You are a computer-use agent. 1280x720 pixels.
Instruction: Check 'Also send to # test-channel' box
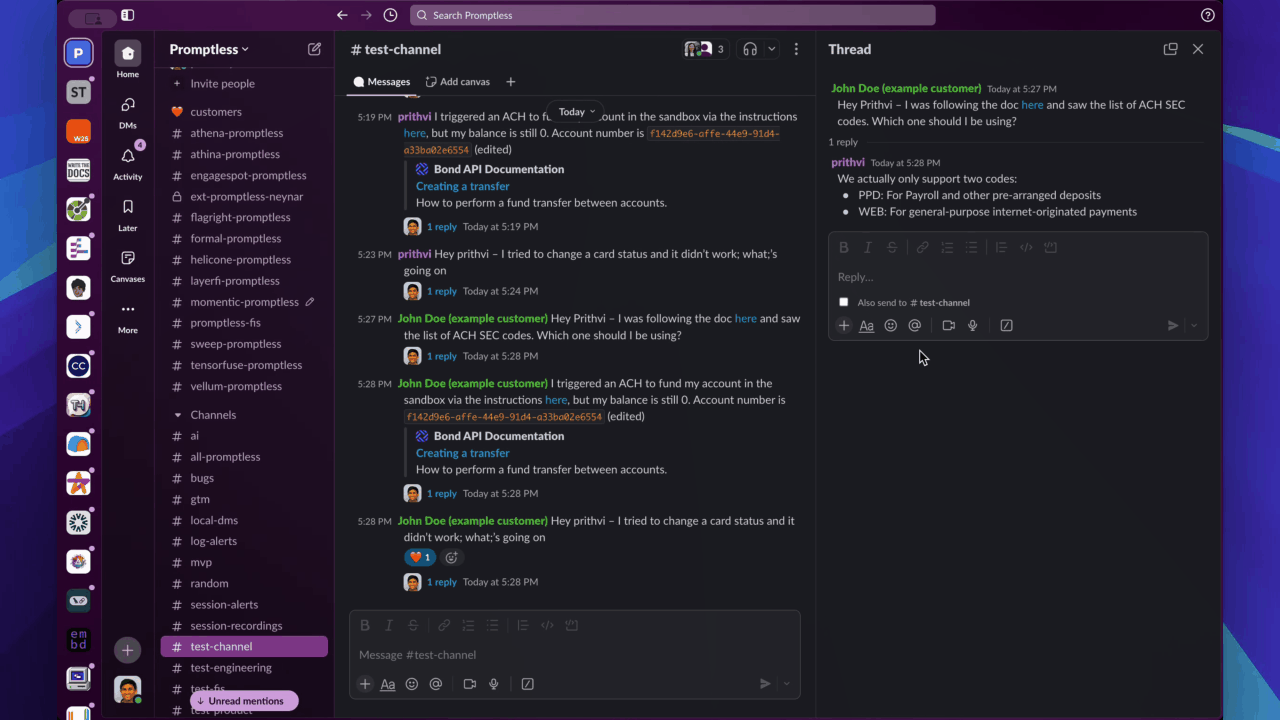pos(843,302)
